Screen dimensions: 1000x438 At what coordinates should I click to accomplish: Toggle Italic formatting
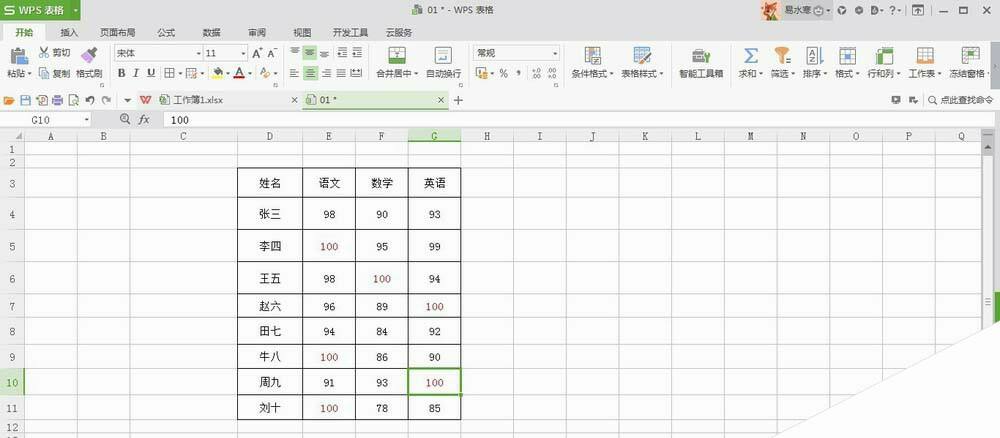(136, 73)
